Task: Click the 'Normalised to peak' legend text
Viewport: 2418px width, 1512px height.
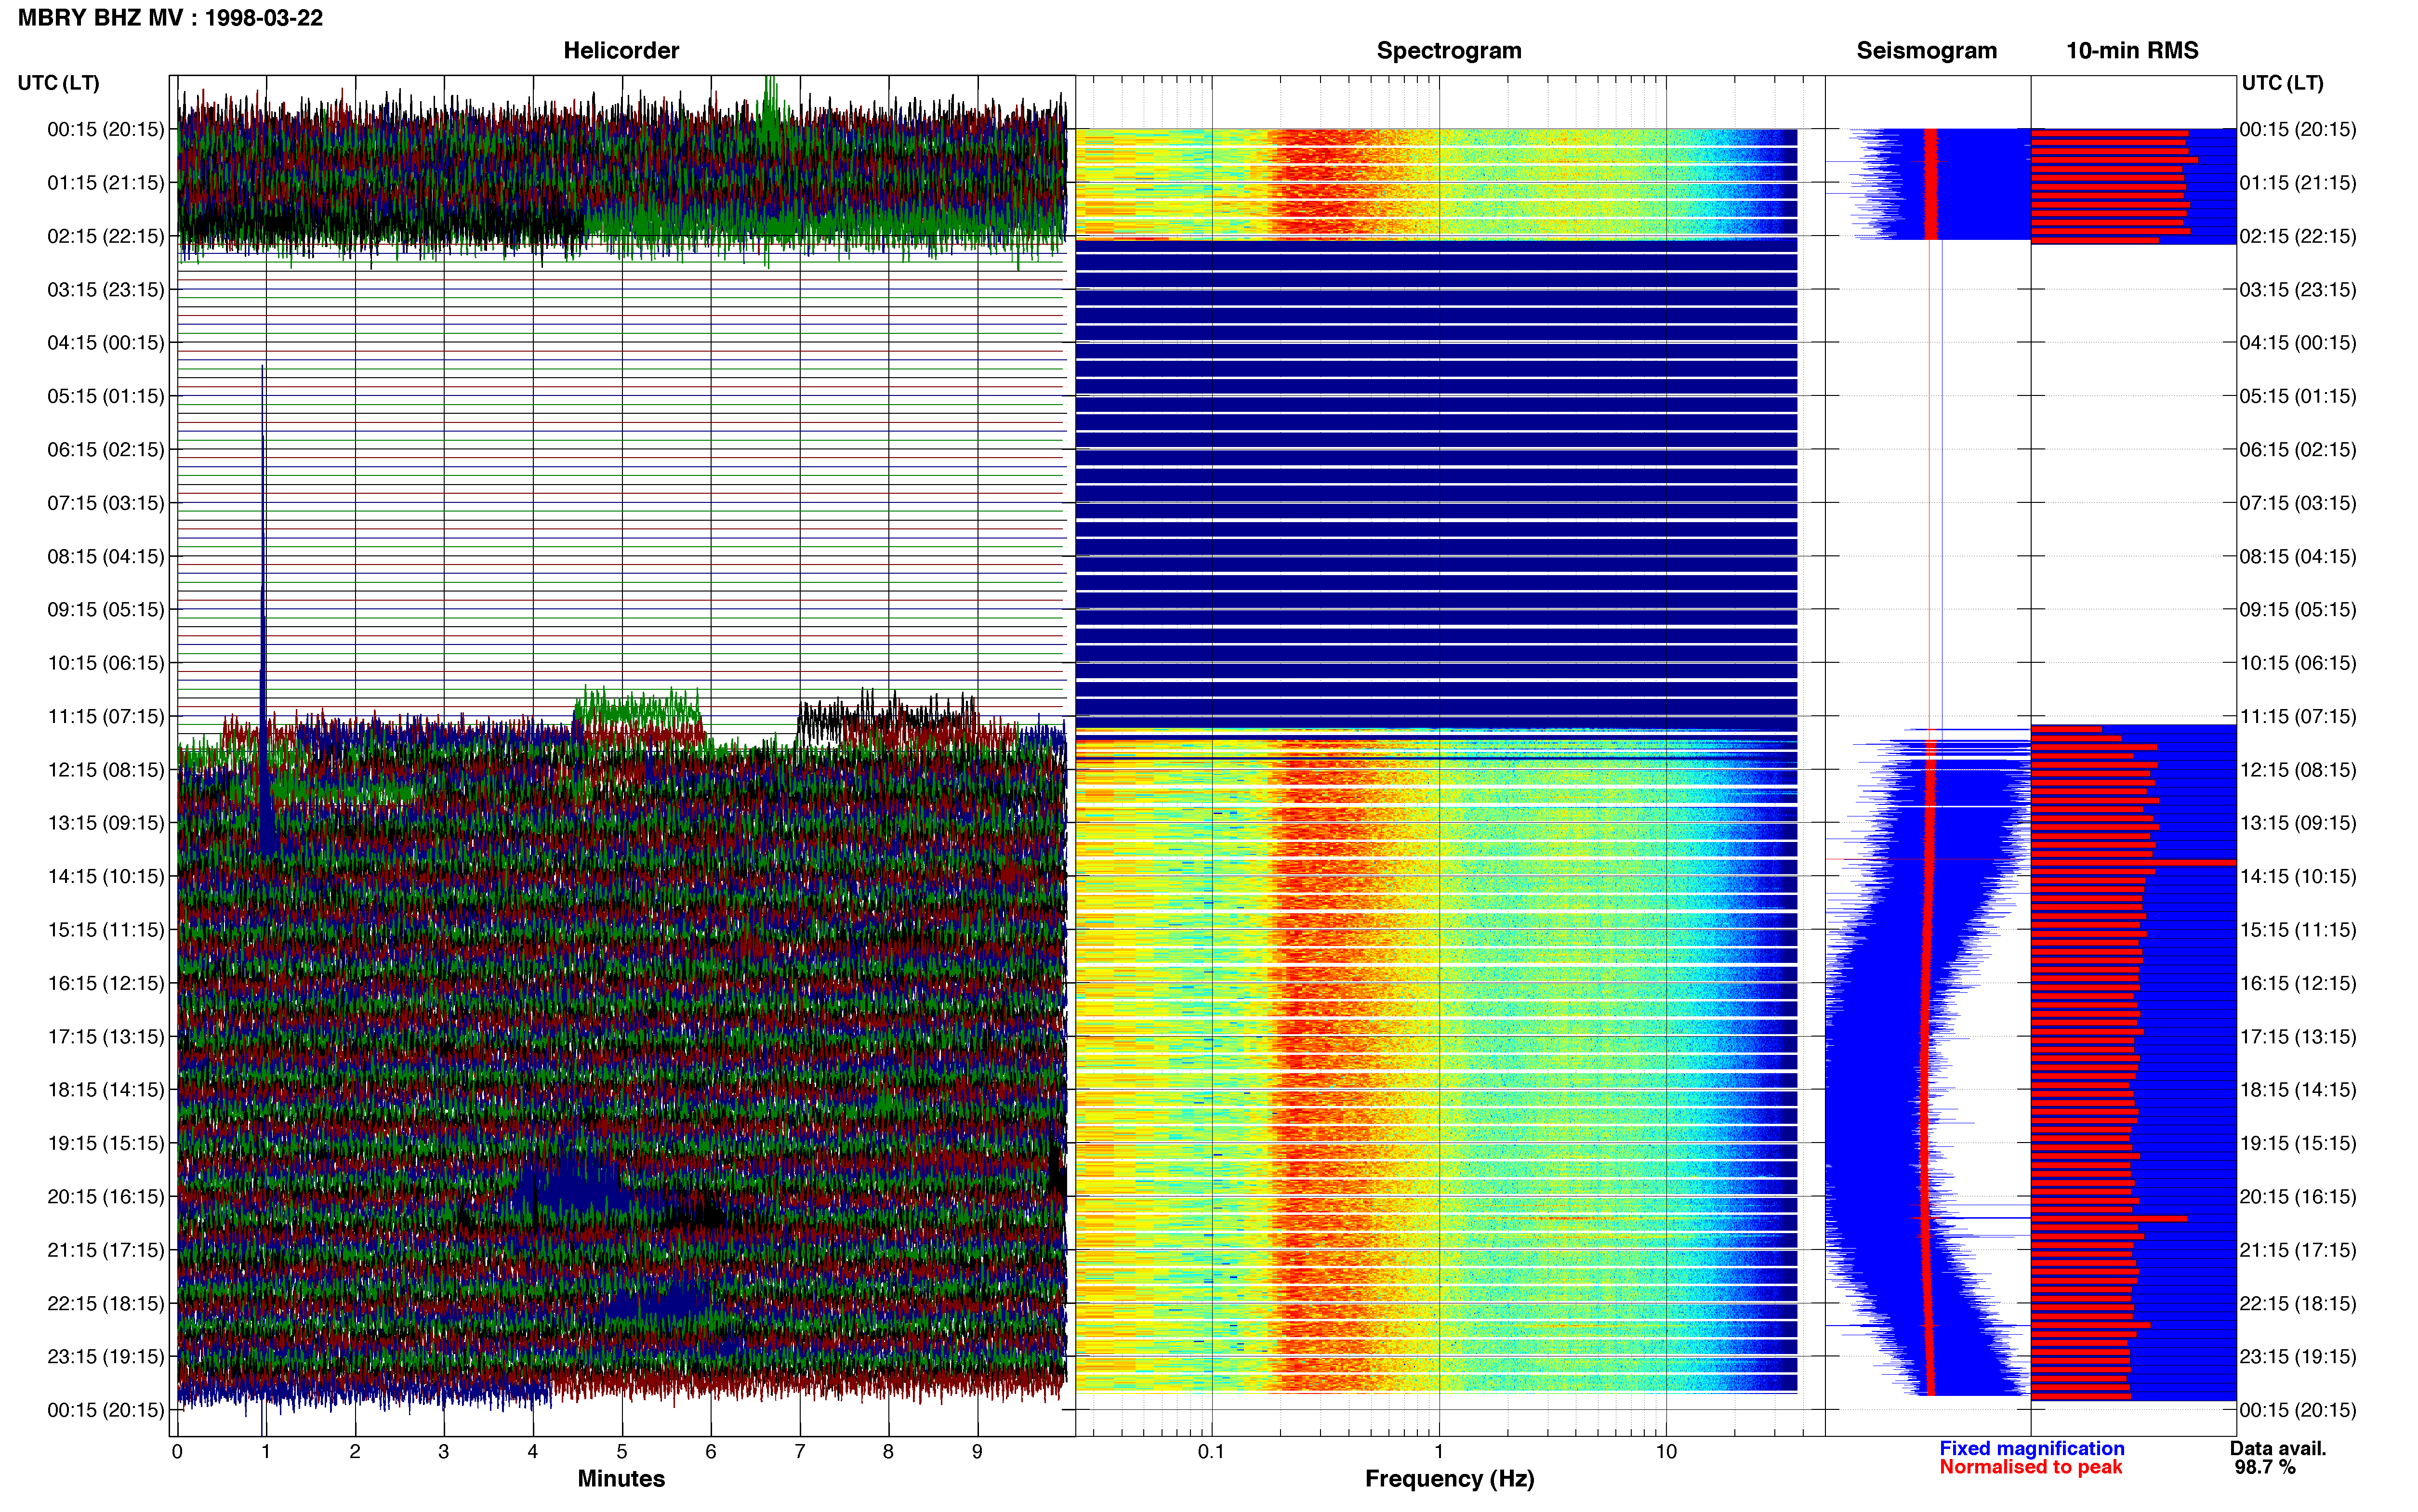Action: [2030, 1468]
